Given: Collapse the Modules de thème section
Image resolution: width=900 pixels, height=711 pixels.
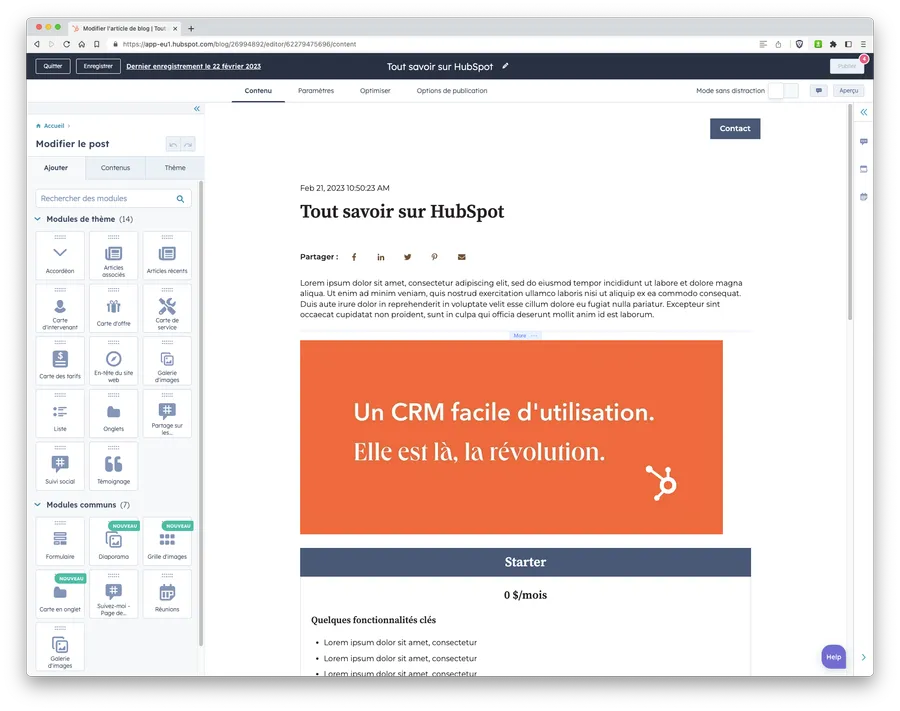Looking at the screenshot, I should click(38, 219).
